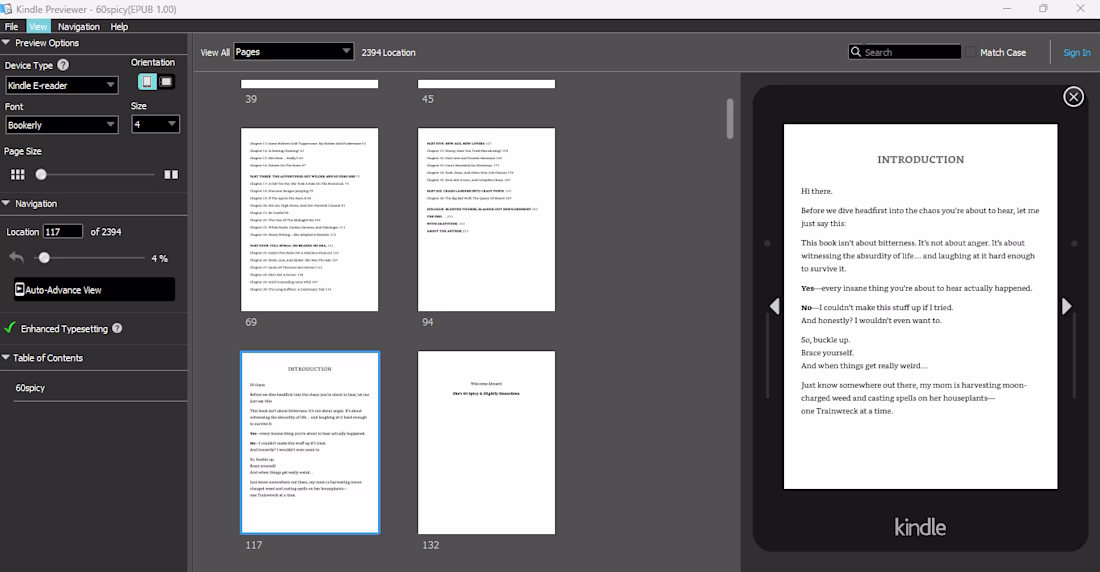This screenshot has height=572, width=1100.
Task: Click the 'of 2394' location total text
Action: coord(106,232)
